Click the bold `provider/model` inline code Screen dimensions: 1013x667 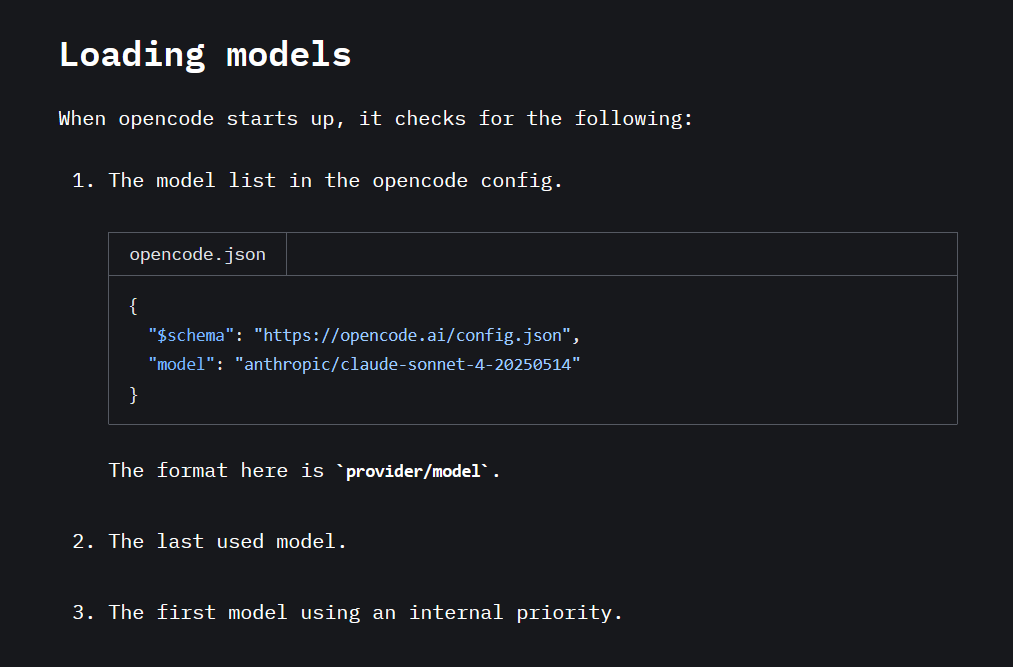[412, 471]
